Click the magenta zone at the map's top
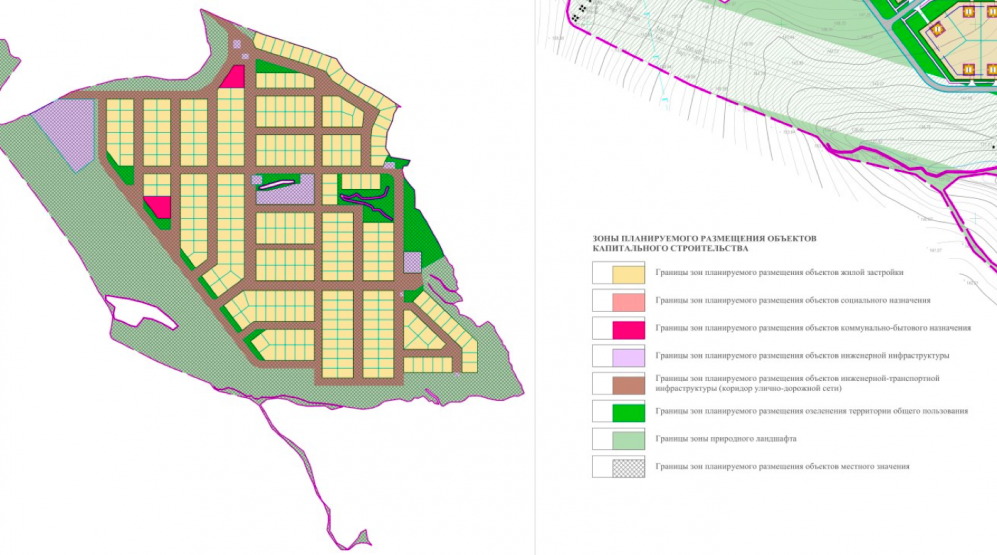This screenshot has width=997, height=555. (234, 78)
